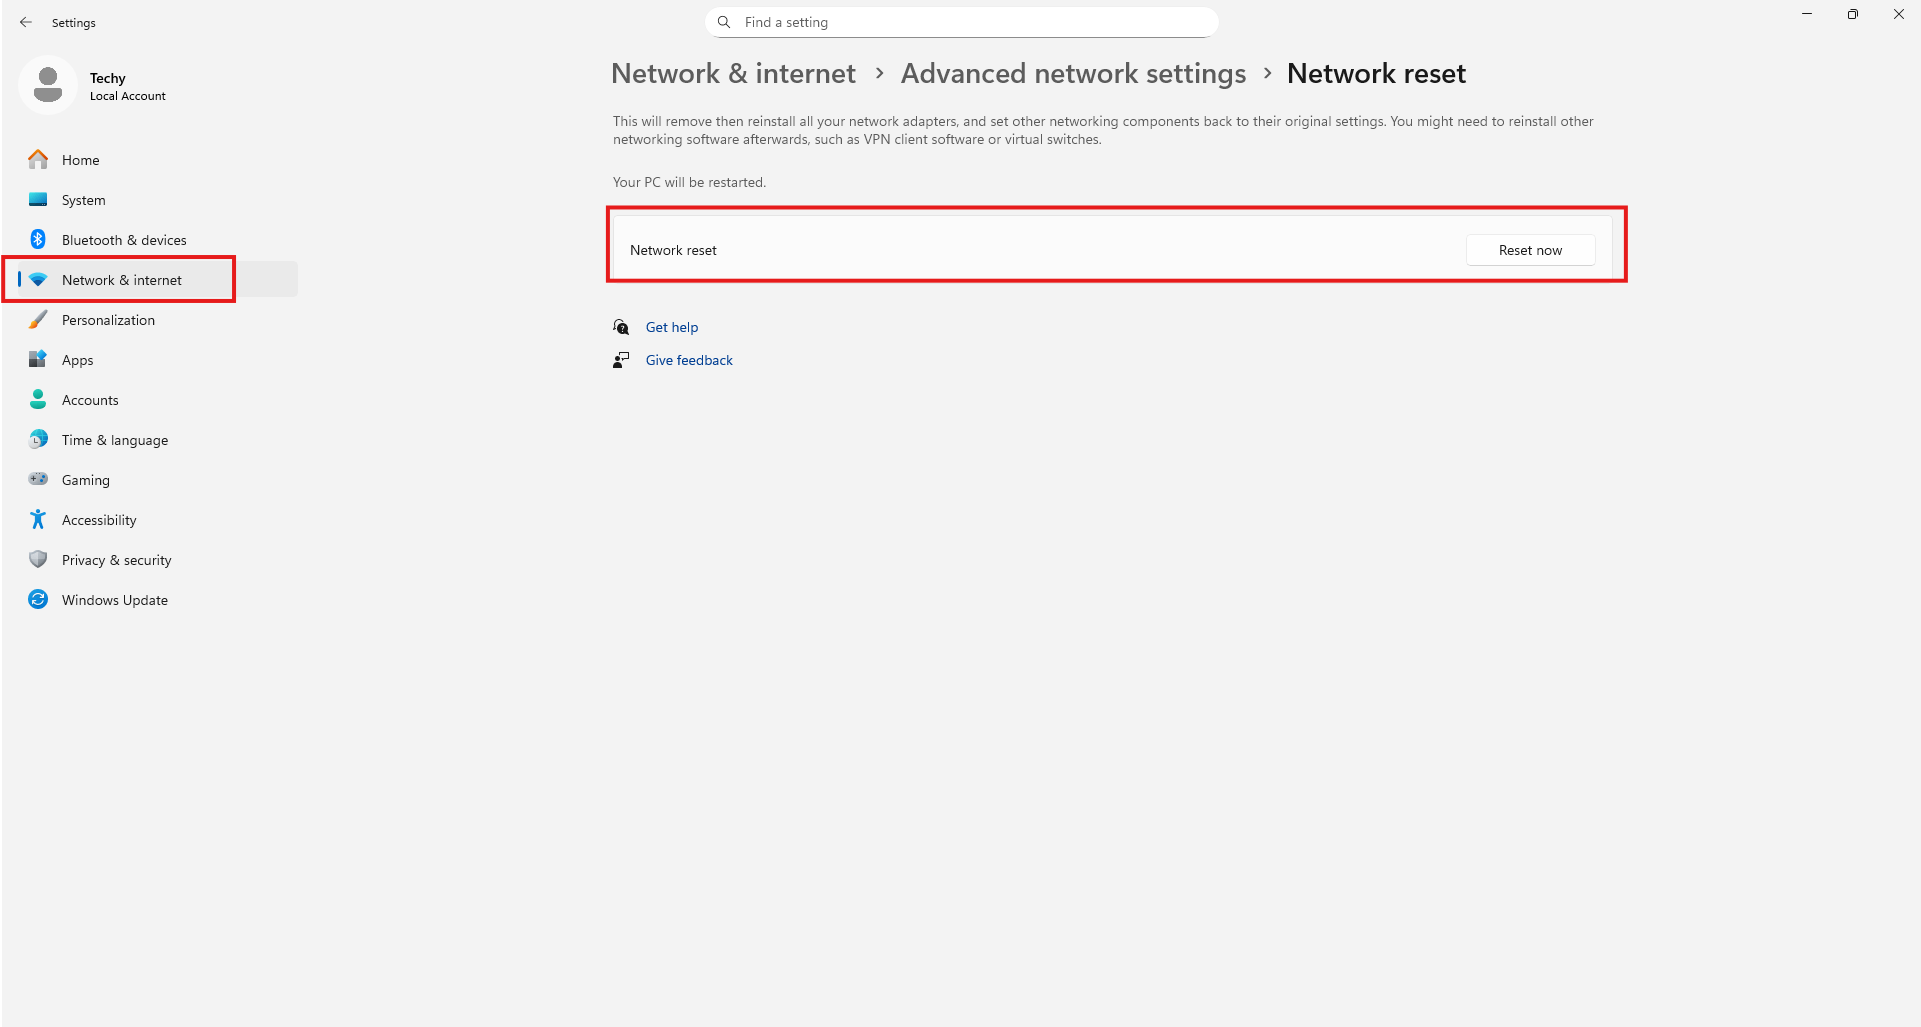
Task: Select the Apps icon in sidebar
Action: coord(38,360)
